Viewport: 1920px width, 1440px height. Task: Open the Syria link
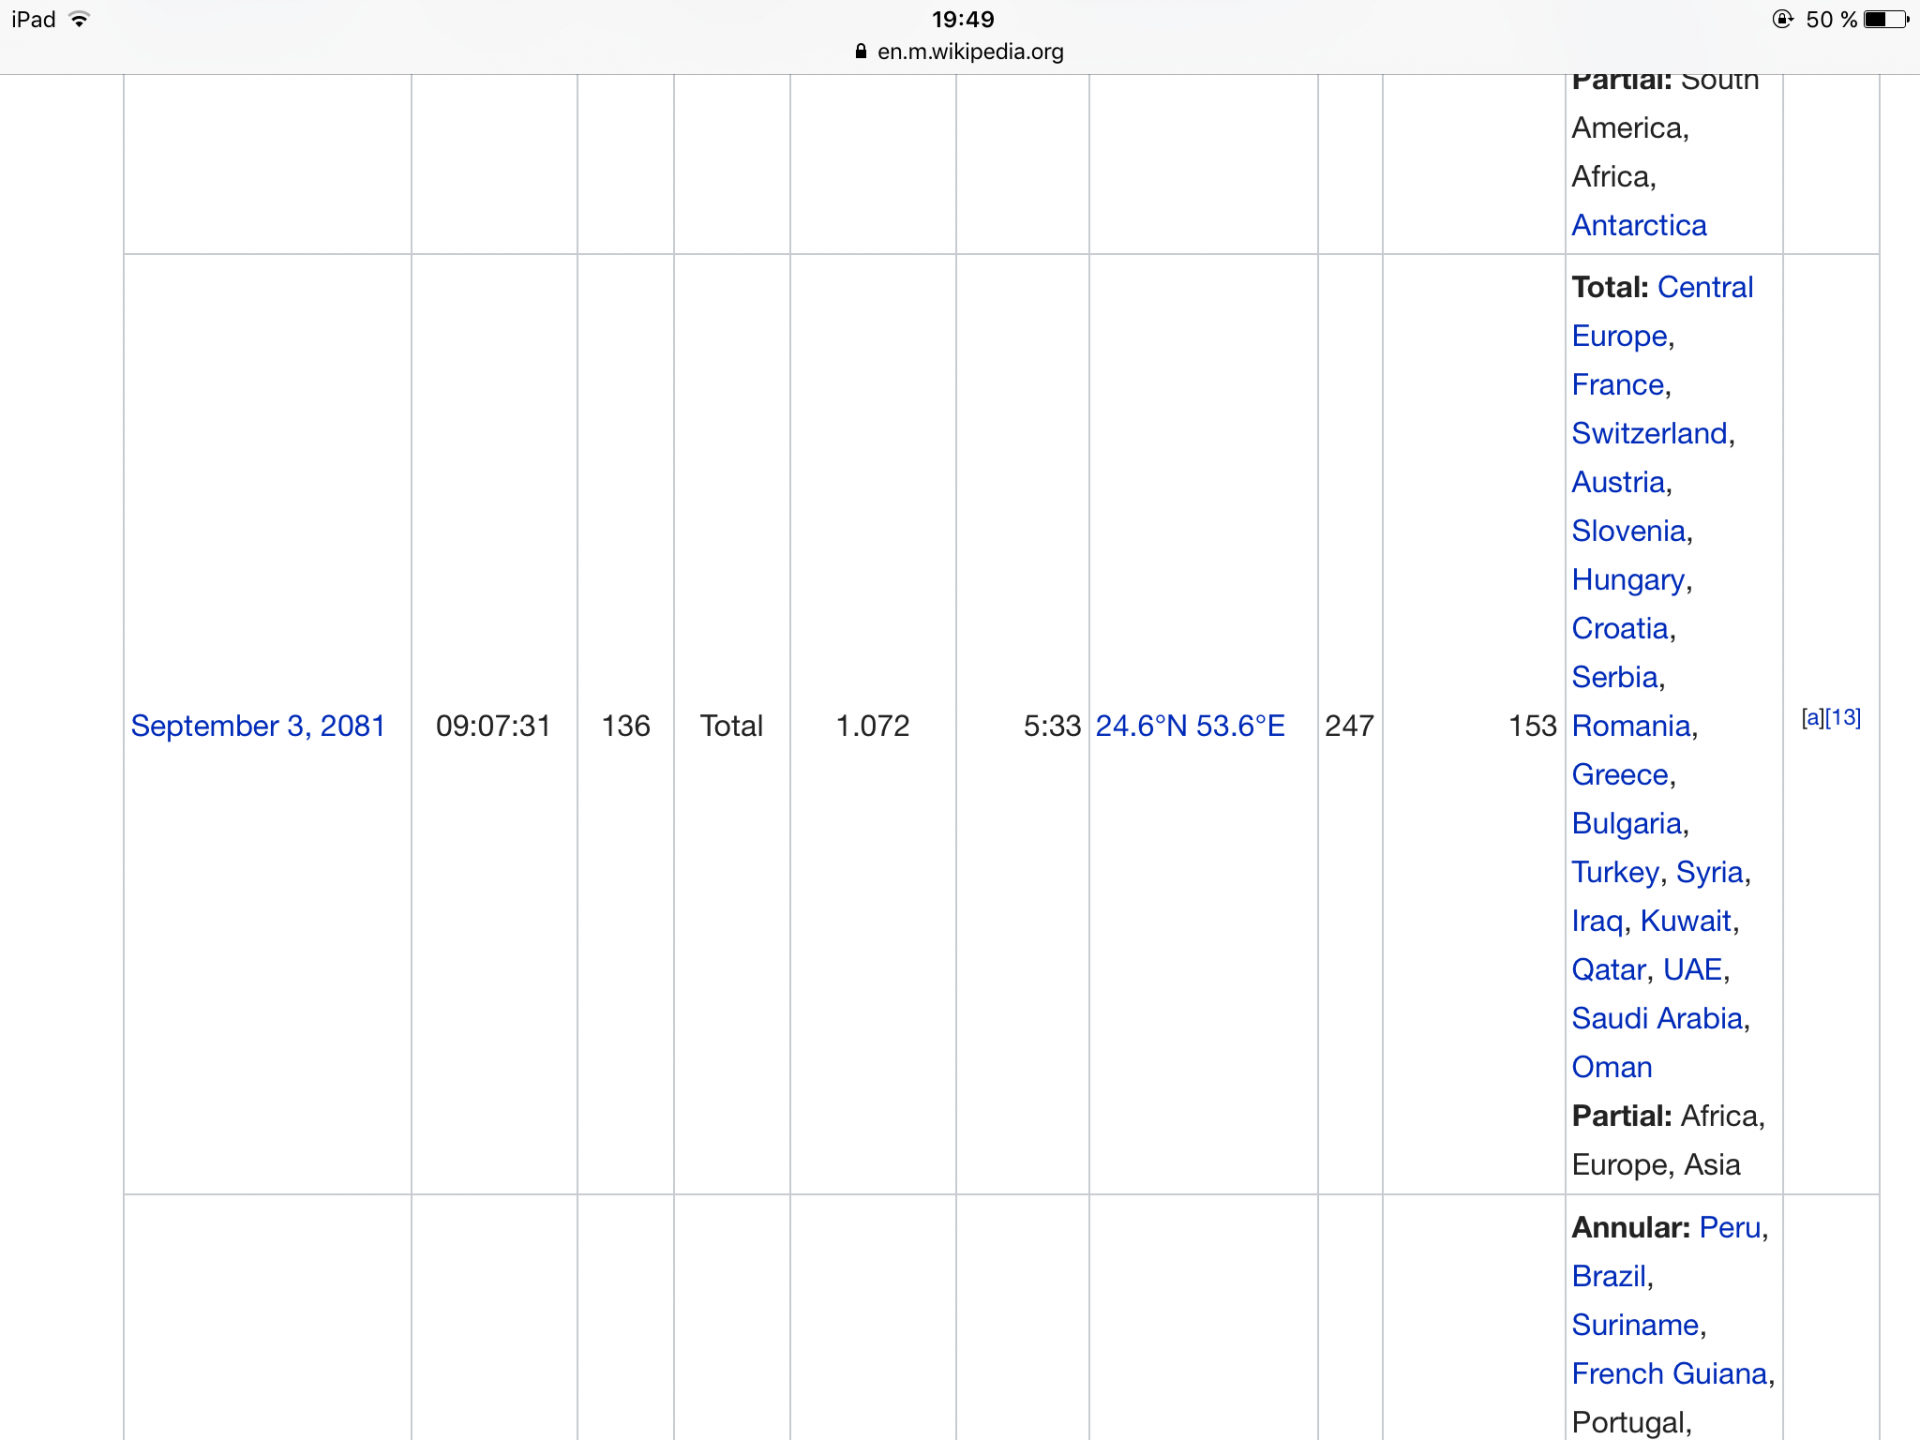pyautogui.click(x=1710, y=872)
